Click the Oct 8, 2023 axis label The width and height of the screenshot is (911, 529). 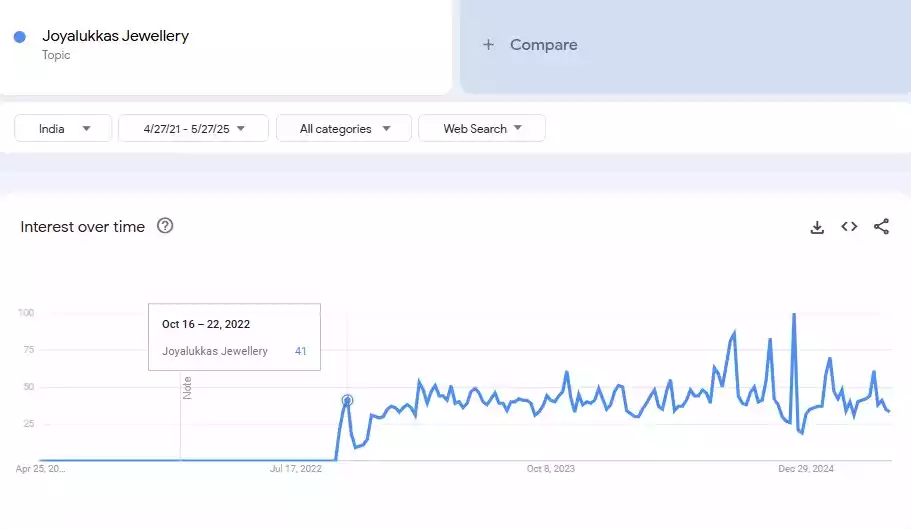click(x=551, y=469)
